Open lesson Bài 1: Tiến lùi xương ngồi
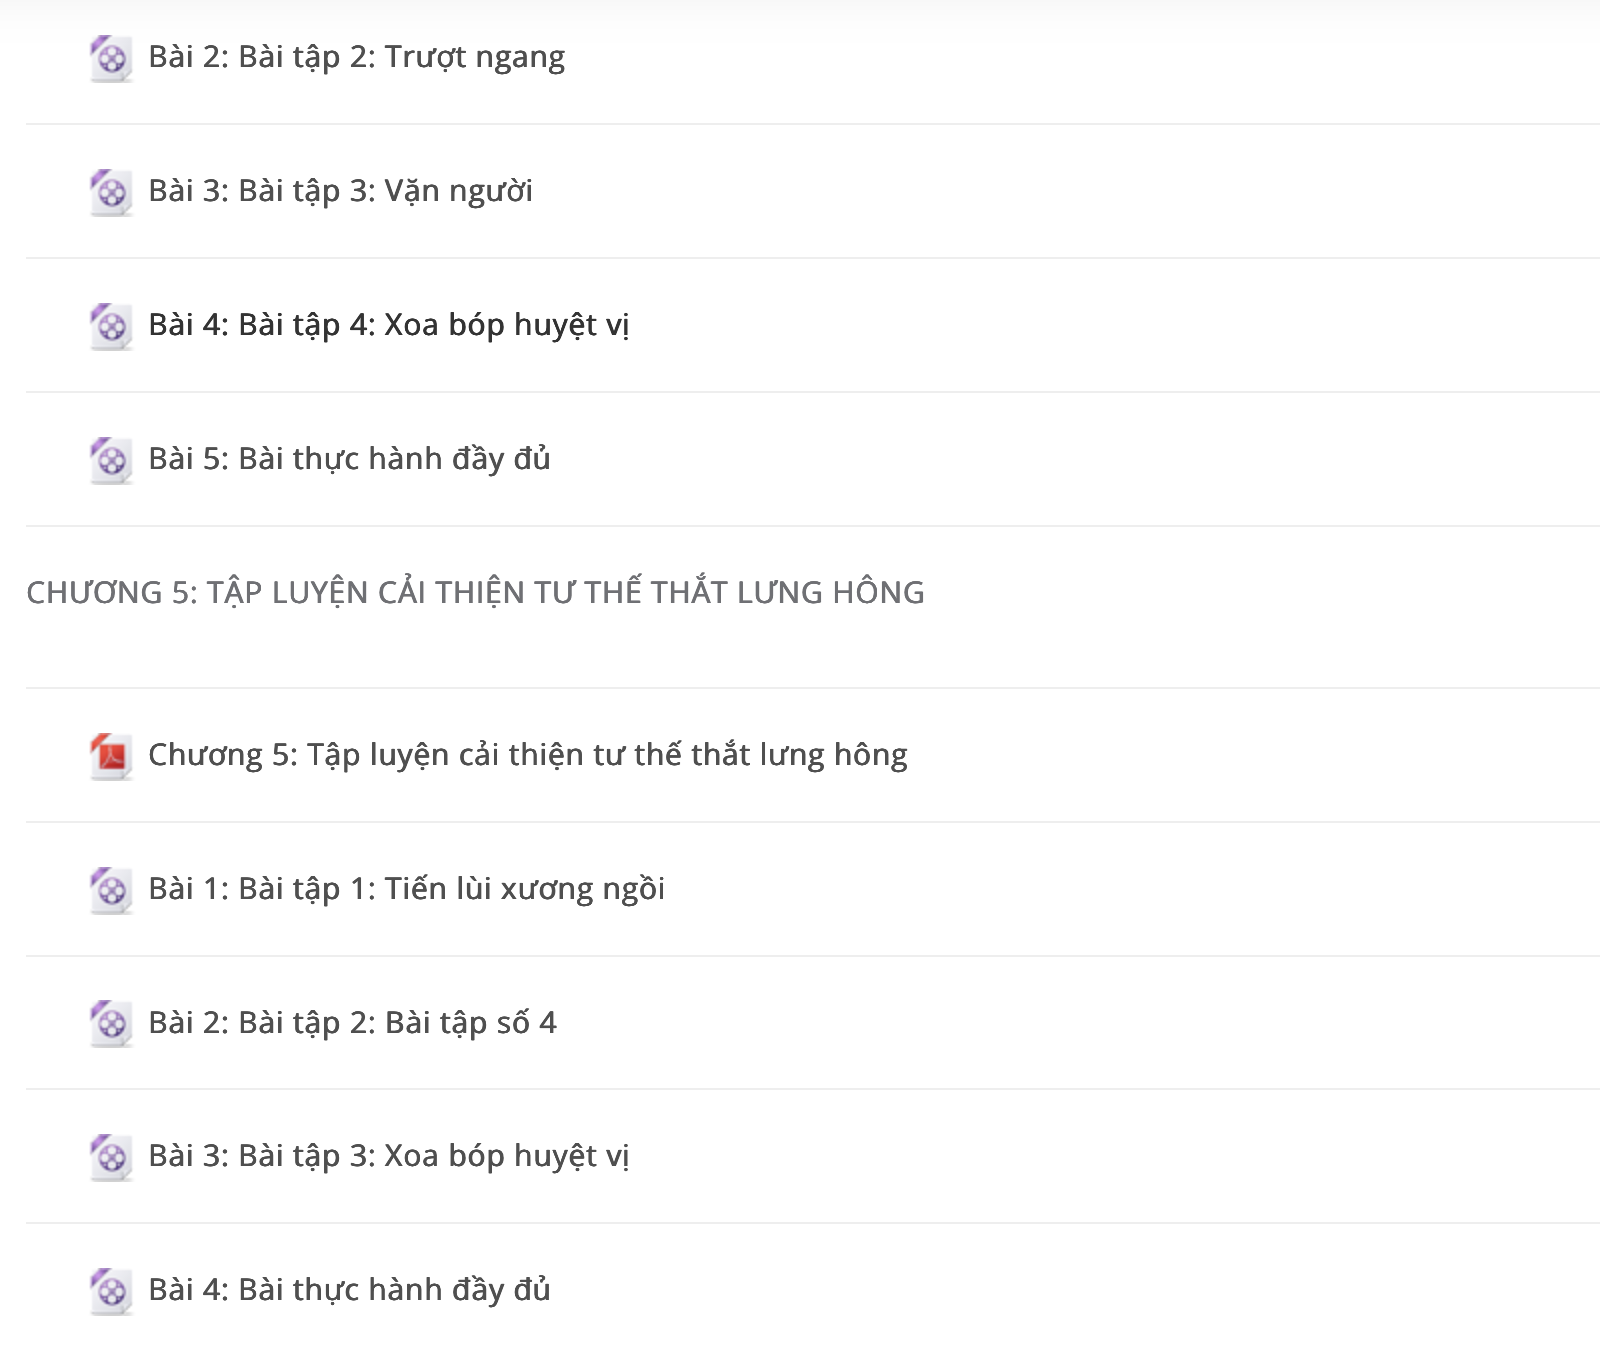 coord(406,889)
